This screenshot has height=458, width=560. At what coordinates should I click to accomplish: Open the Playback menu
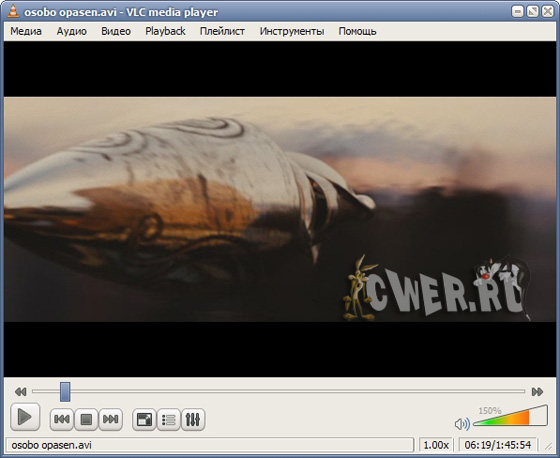tap(165, 31)
